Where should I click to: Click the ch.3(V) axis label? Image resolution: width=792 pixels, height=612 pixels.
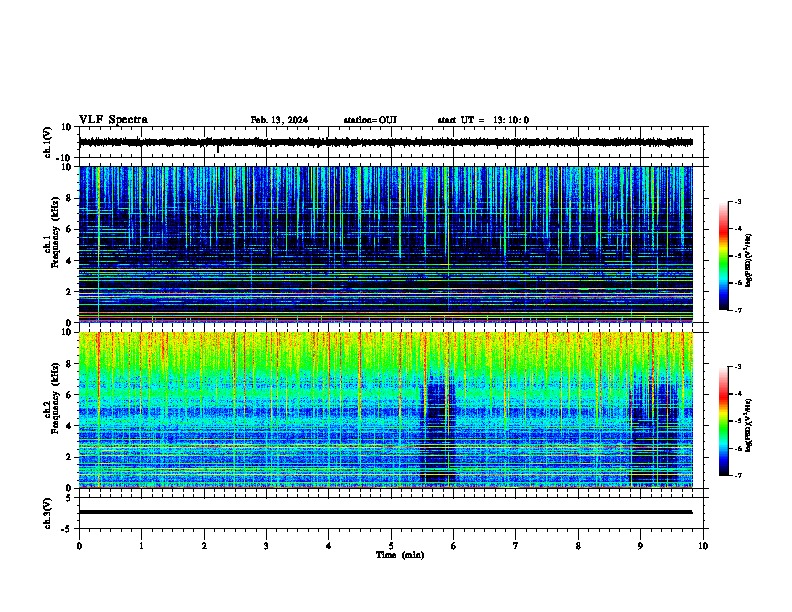pos(48,513)
